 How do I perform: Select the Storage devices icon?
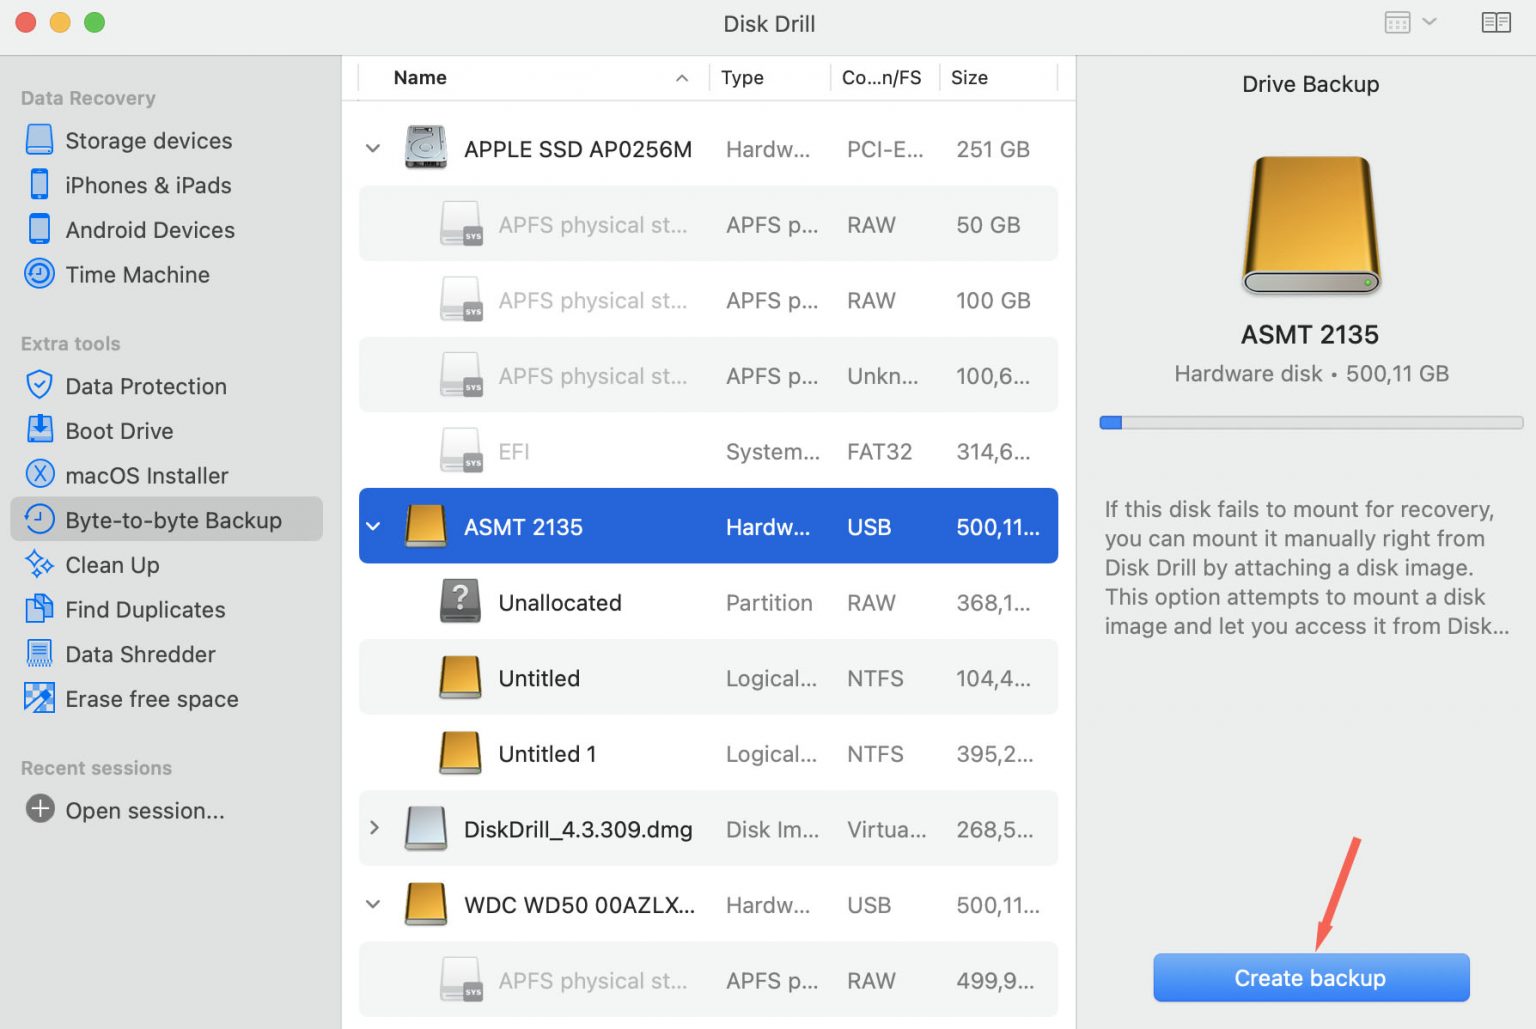(39, 140)
